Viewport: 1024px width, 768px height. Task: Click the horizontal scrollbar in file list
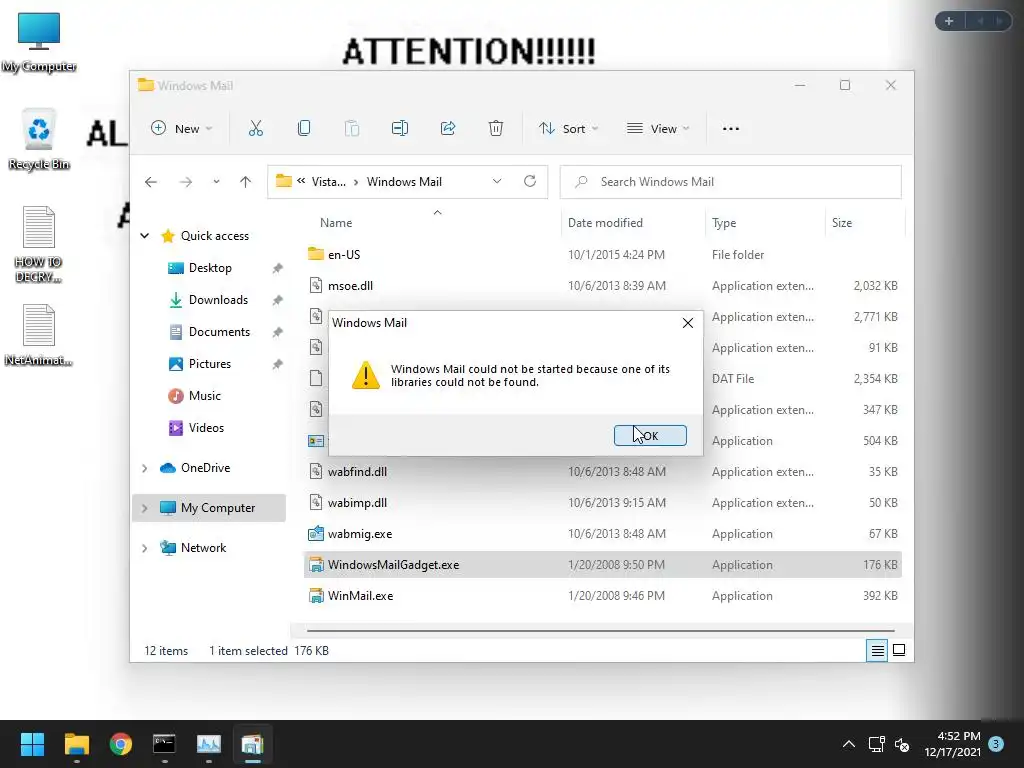(601, 631)
